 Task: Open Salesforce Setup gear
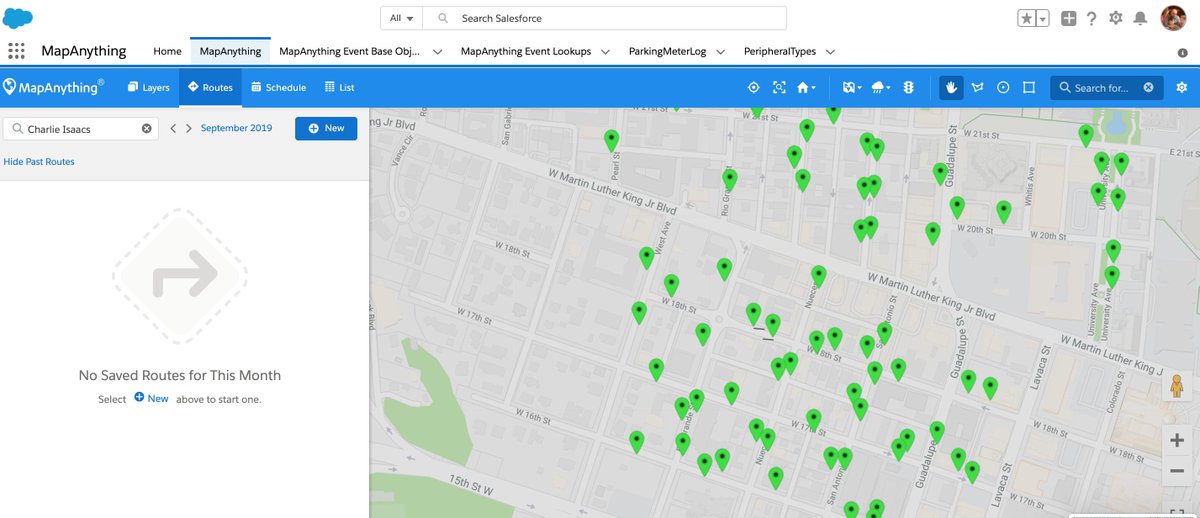click(1115, 18)
